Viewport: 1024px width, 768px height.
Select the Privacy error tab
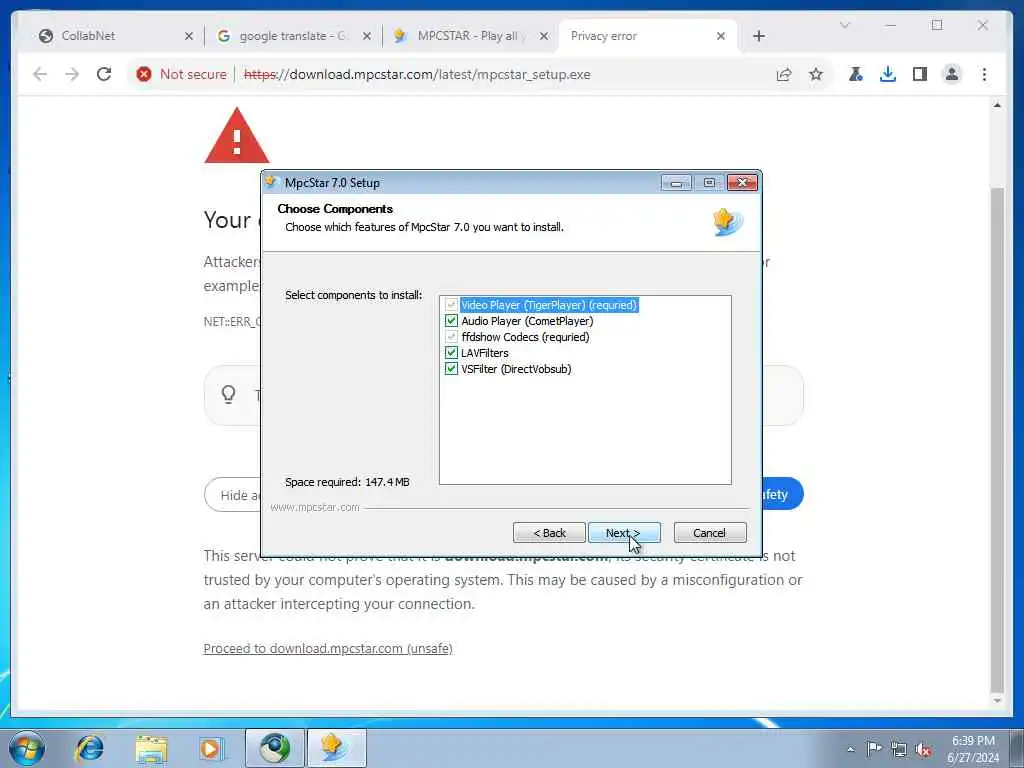coord(647,36)
